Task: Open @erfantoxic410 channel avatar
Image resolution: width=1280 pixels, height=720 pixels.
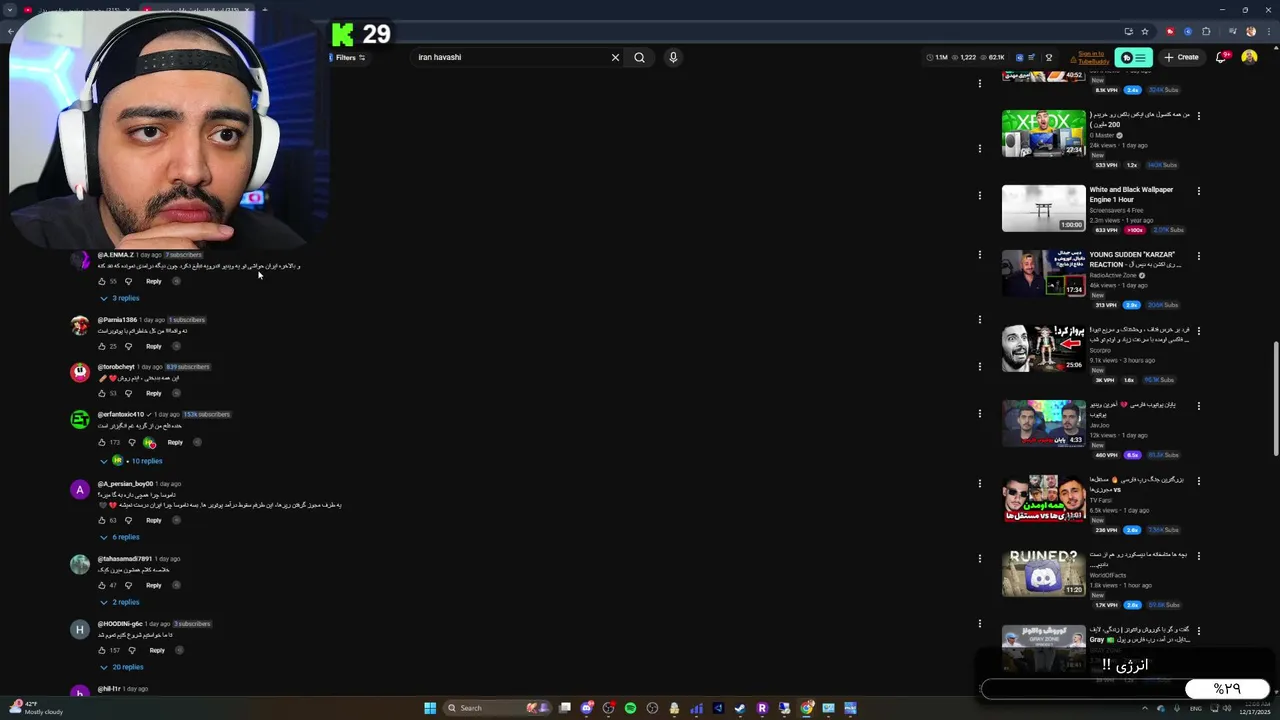Action: pyautogui.click(x=80, y=420)
